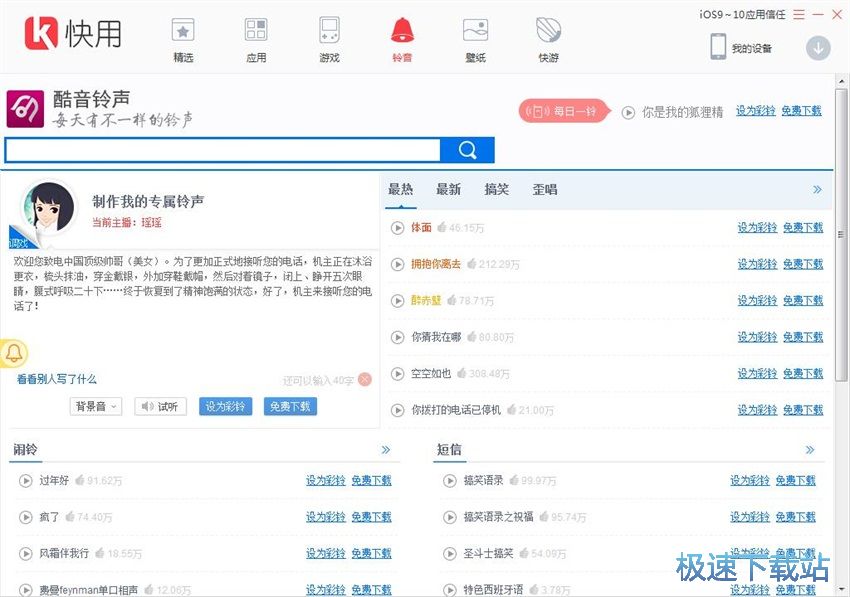Click 免费下载 for 过年好

pos(371,480)
